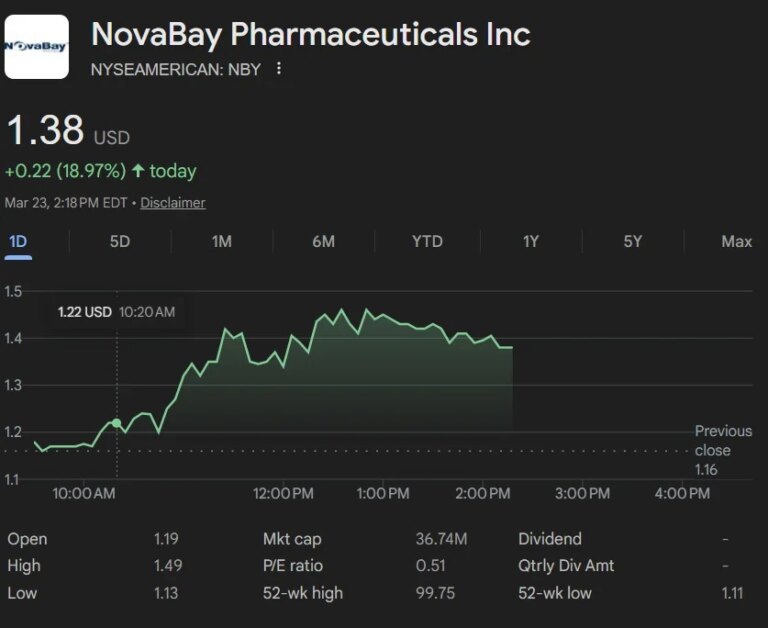Switch to the 5D chart tab
768x628 pixels.
[x=120, y=241]
